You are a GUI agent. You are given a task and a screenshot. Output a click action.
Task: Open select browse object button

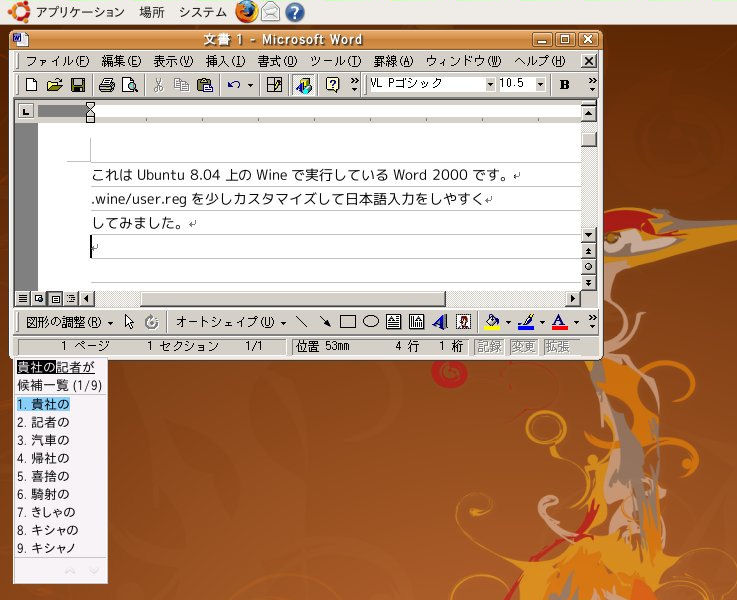click(588, 266)
